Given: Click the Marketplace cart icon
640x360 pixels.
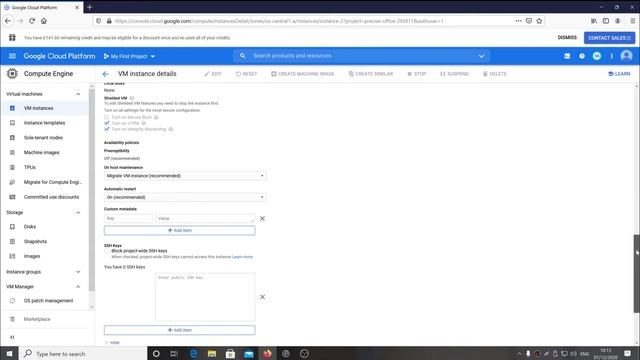Looking at the screenshot, I should [x=12, y=319].
